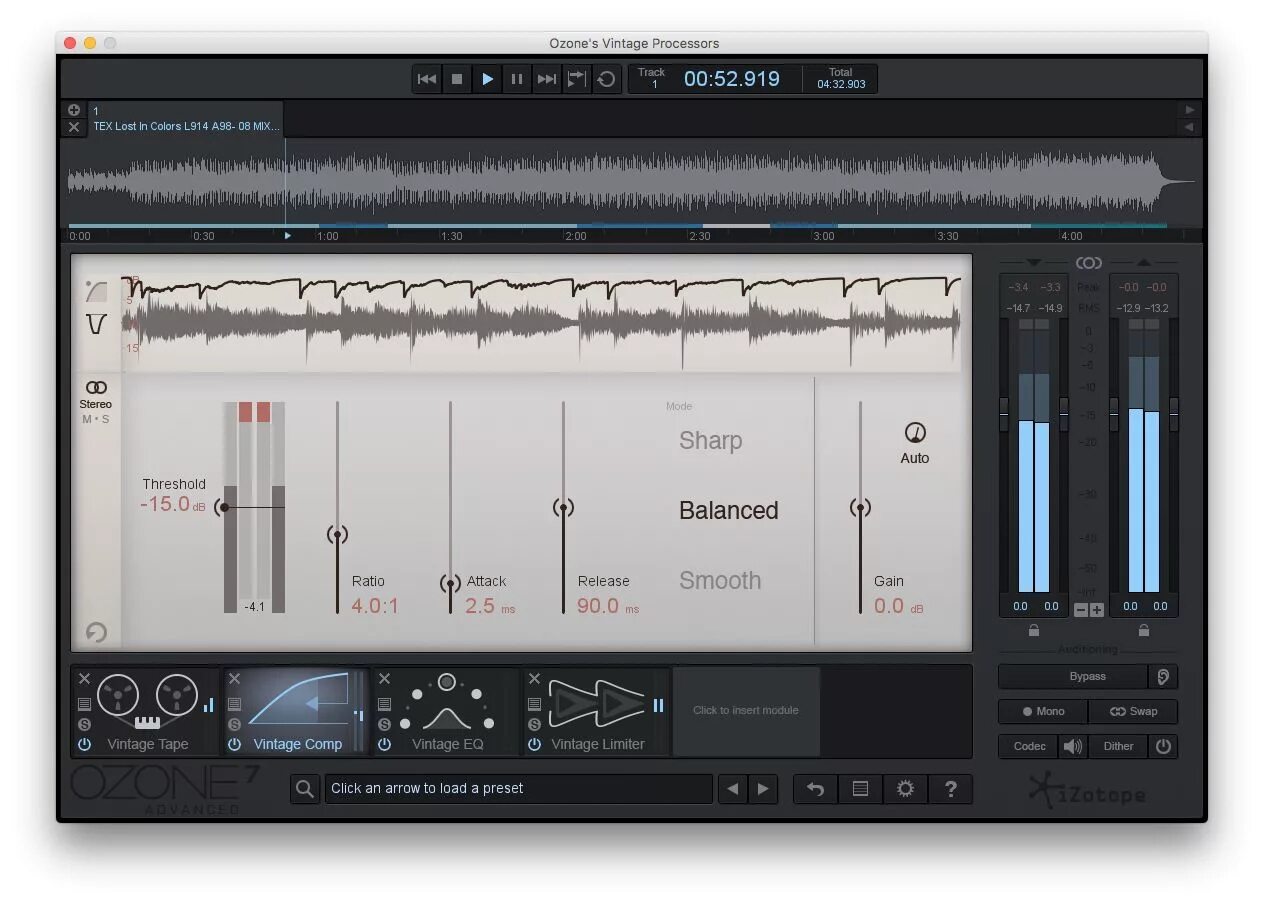Viewport: 1264px width, 903px height.
Task: Click to insert module slot
Action: tap(746, 711)
